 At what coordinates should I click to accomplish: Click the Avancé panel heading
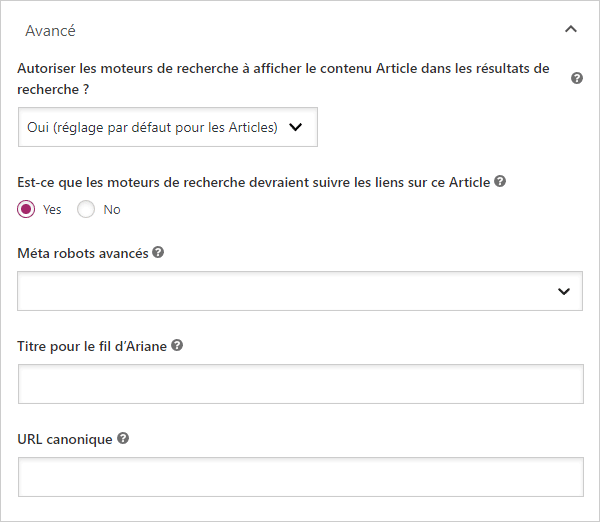[51, 30]
